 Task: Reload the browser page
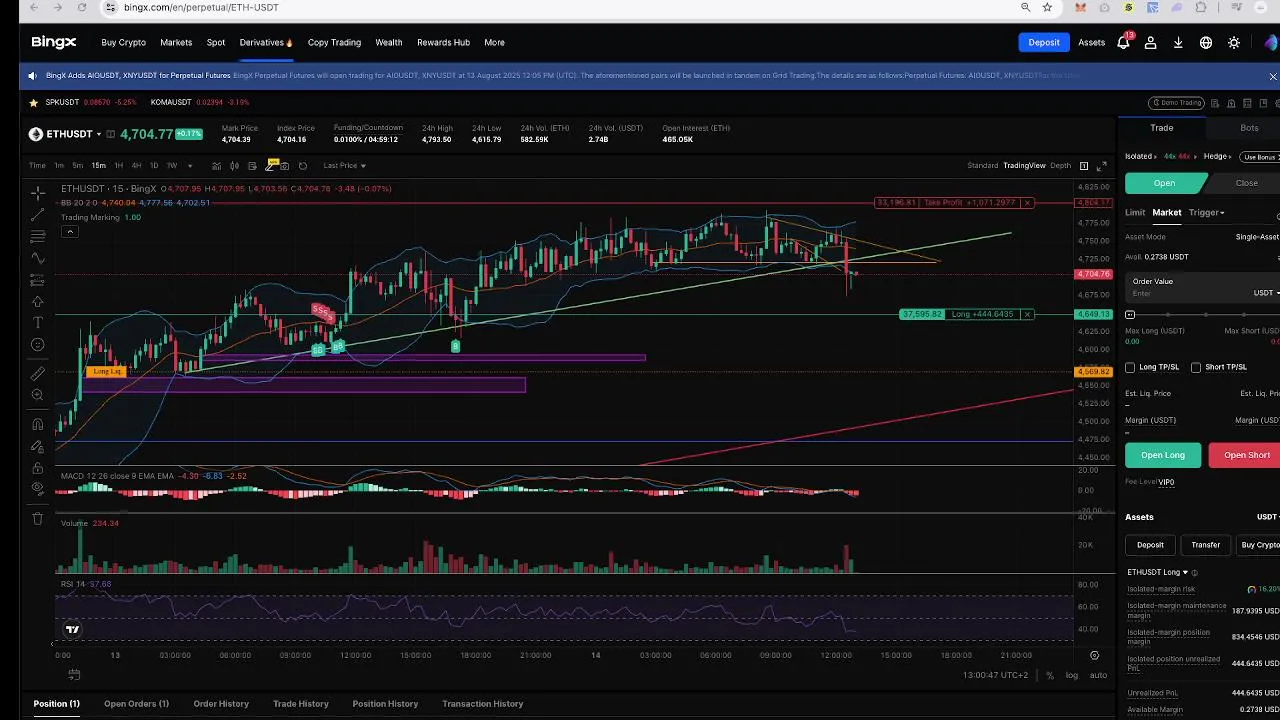pos(82,7)
